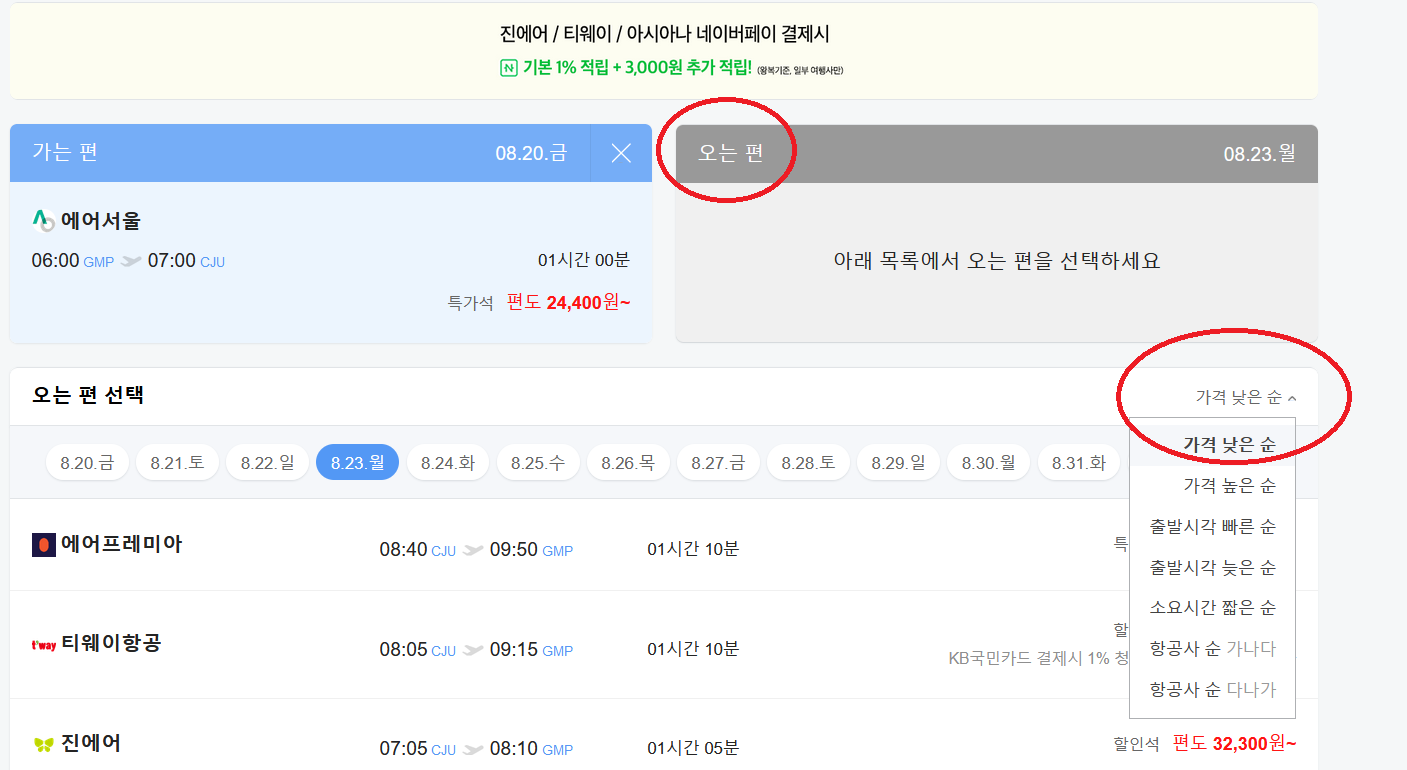1407x770 pixels.
Task: Click the 01시간 00분 duration for Air Seoul
Action: coord(584,261)
